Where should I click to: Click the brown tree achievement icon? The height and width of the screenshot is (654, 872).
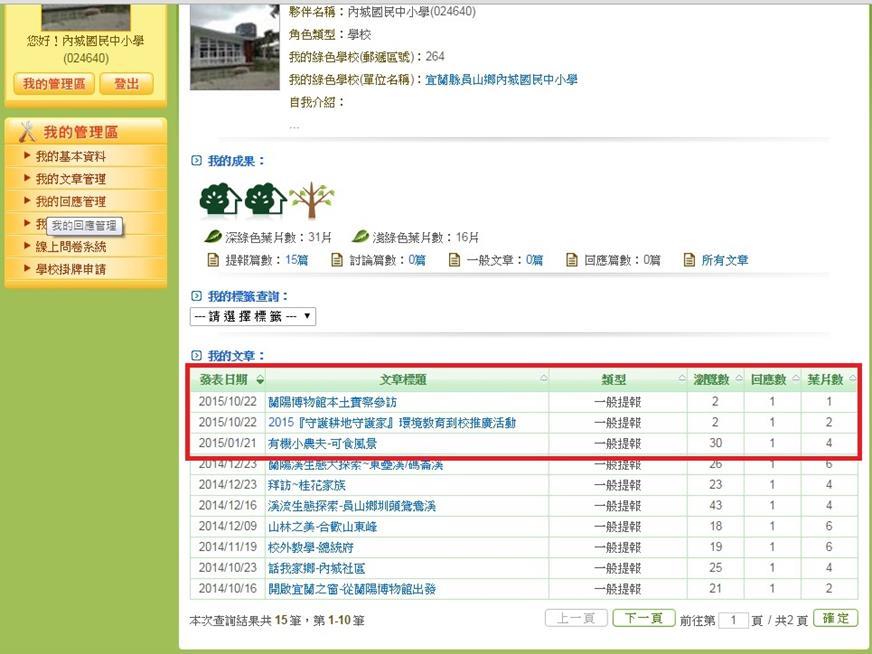(312, 201)
